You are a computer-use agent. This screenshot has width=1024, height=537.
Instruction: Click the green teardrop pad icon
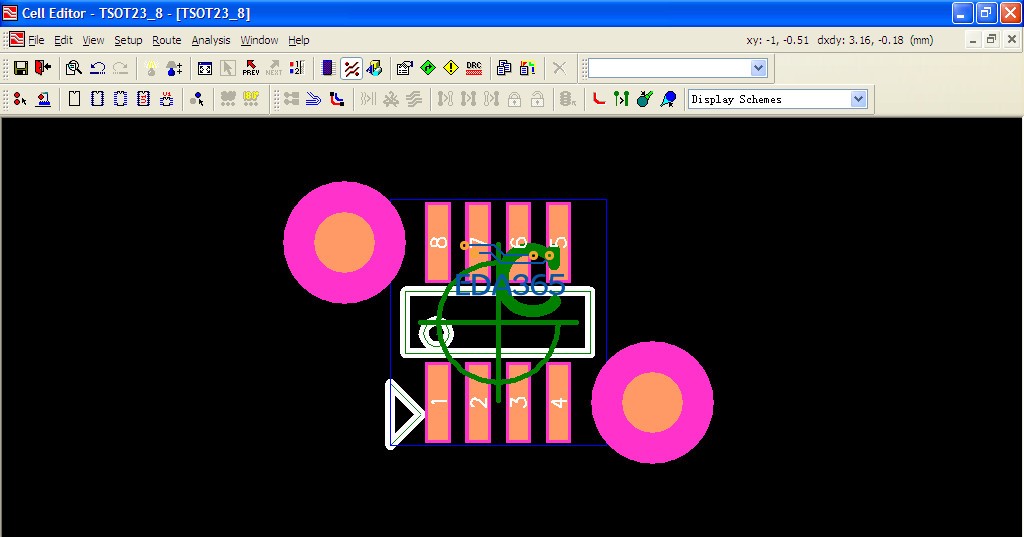[x=645, y=99]
